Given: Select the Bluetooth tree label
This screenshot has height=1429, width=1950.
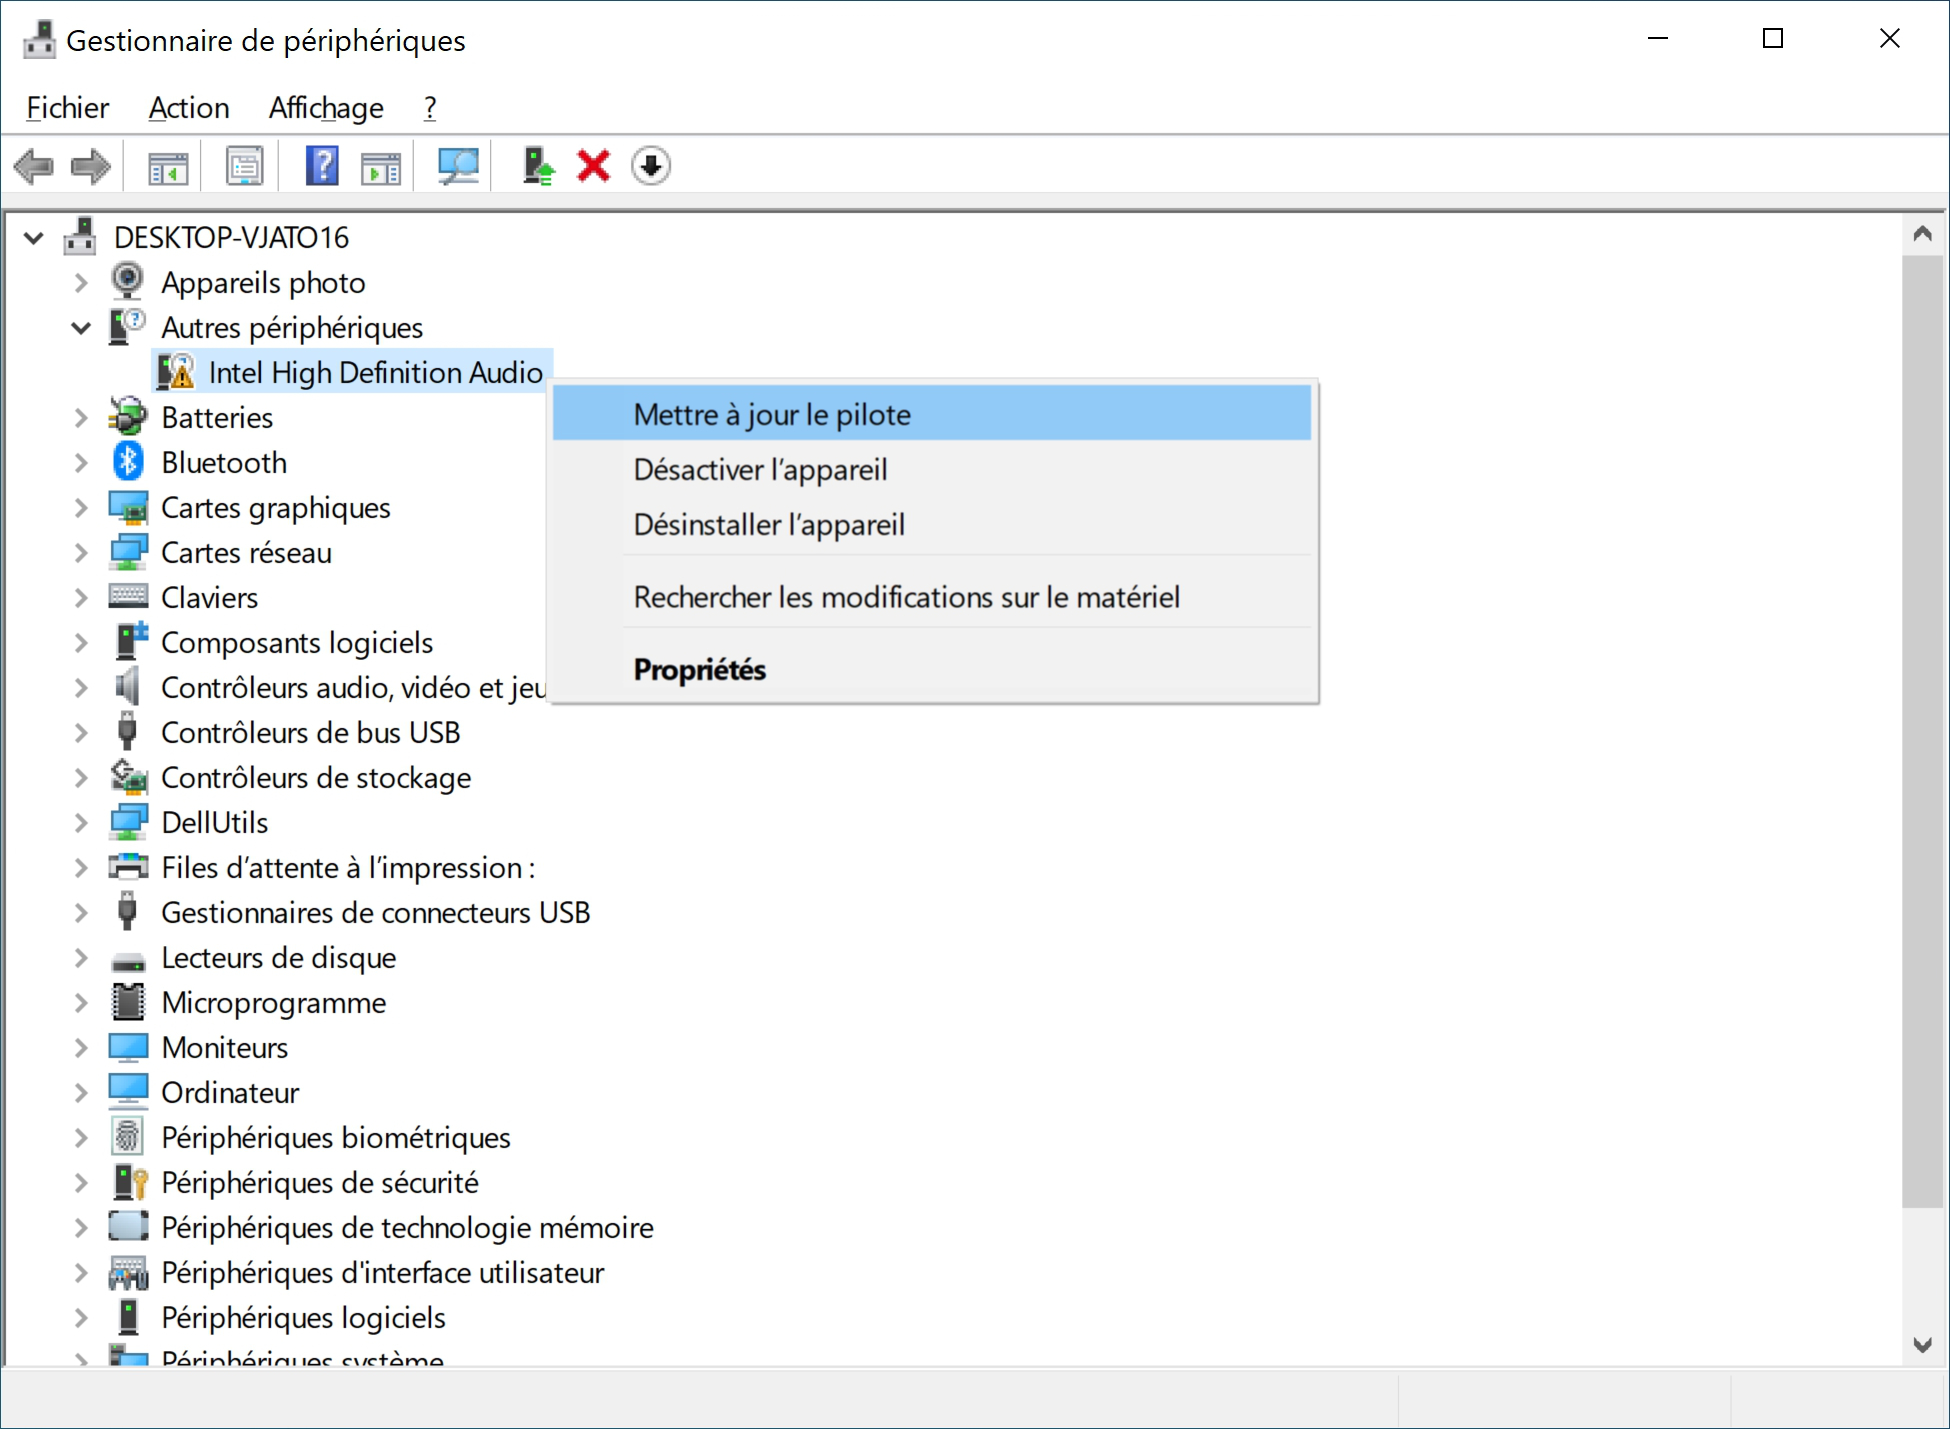Looking at the screenshot, I should 224,462.
